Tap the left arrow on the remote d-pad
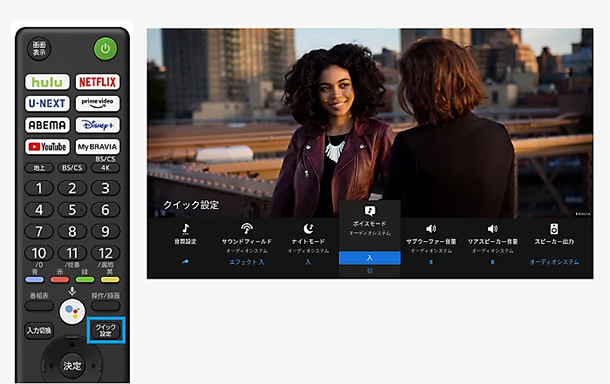 point(50,366)
